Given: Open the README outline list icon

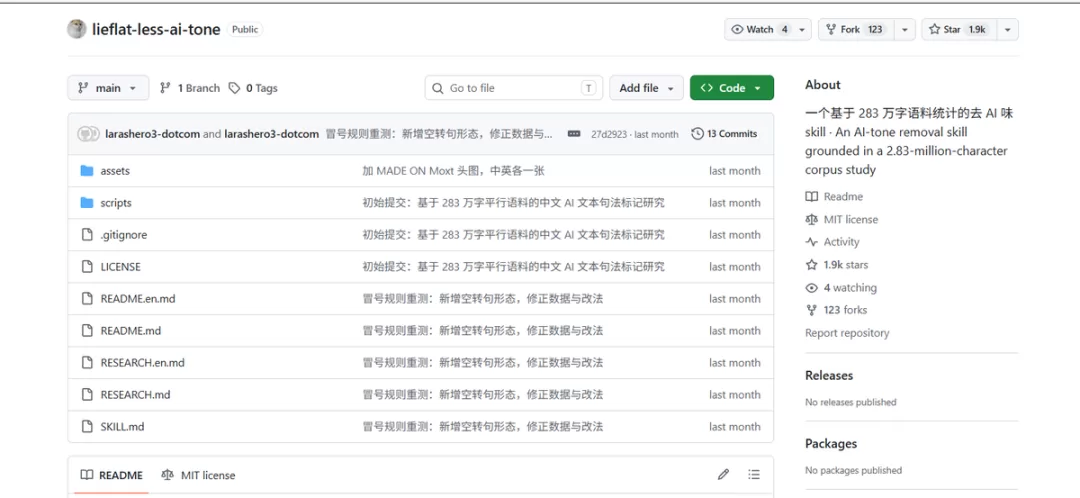Looking at the screenshot, I should click(754, 475).
